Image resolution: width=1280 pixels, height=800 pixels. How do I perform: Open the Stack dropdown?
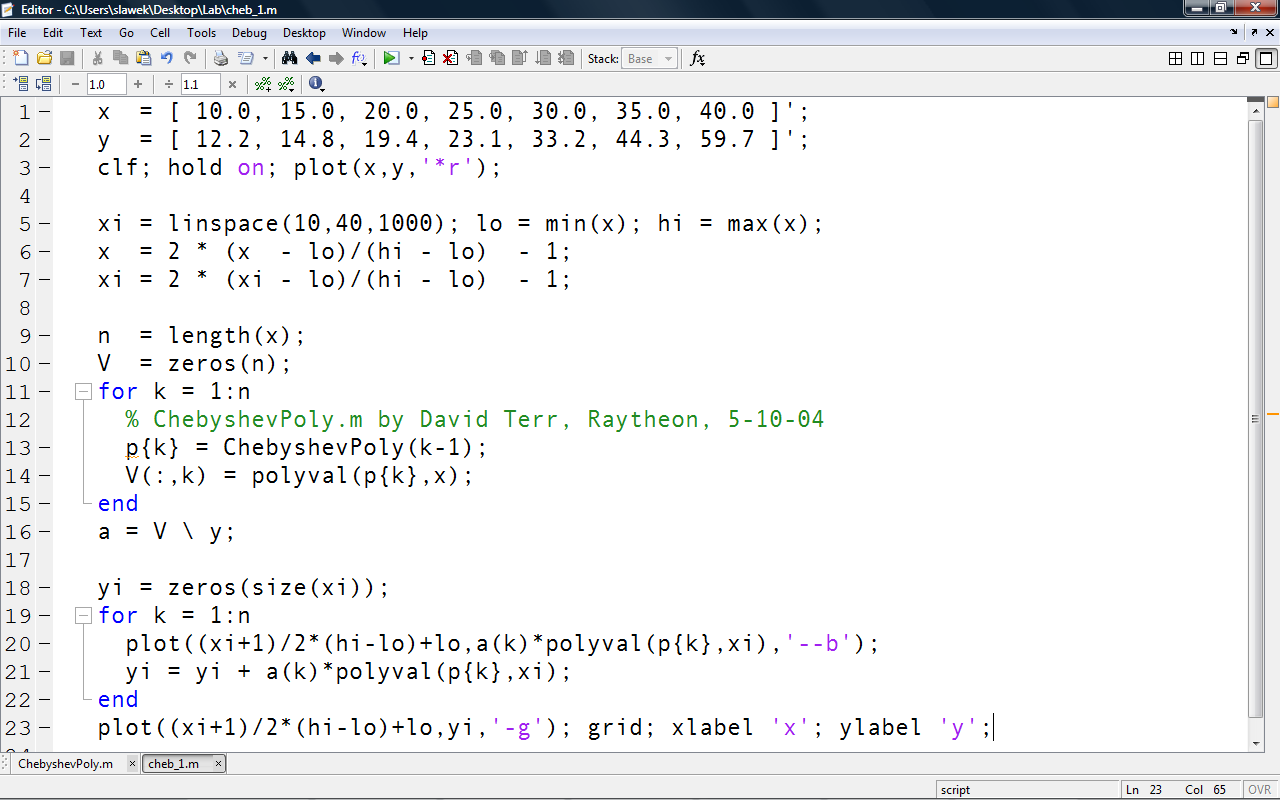tap(649, 59)
